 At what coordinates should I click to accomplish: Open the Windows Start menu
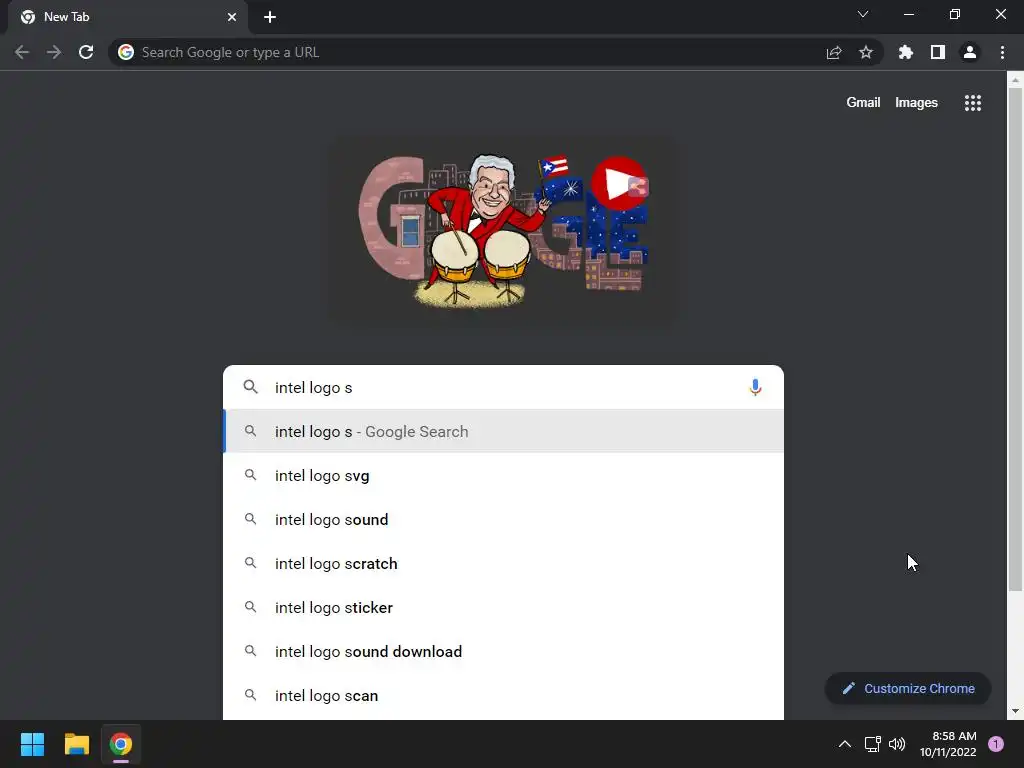click(32, 744)
